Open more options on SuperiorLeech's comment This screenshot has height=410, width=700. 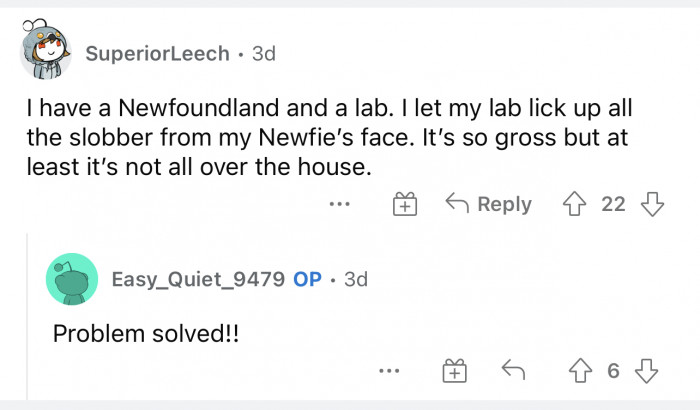(x=340, y=205)
